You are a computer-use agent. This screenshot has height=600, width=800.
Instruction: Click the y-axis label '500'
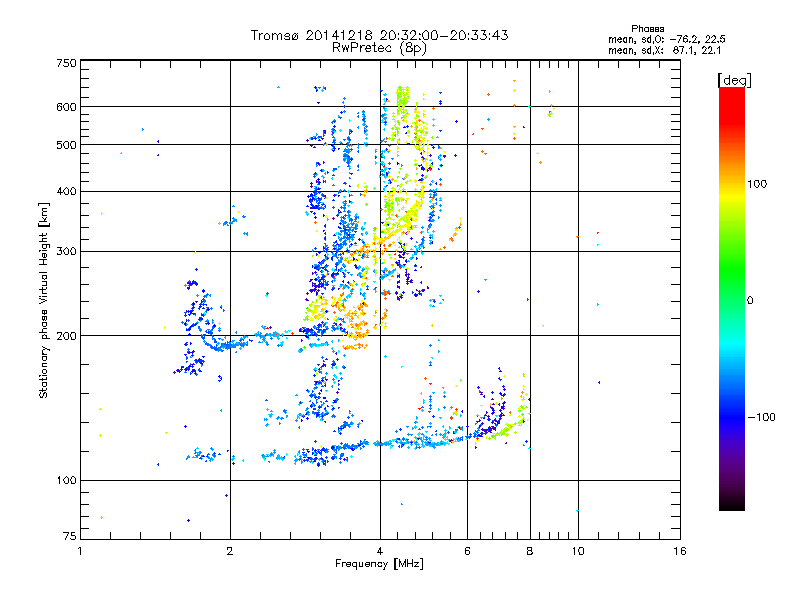tap(67, 145)
